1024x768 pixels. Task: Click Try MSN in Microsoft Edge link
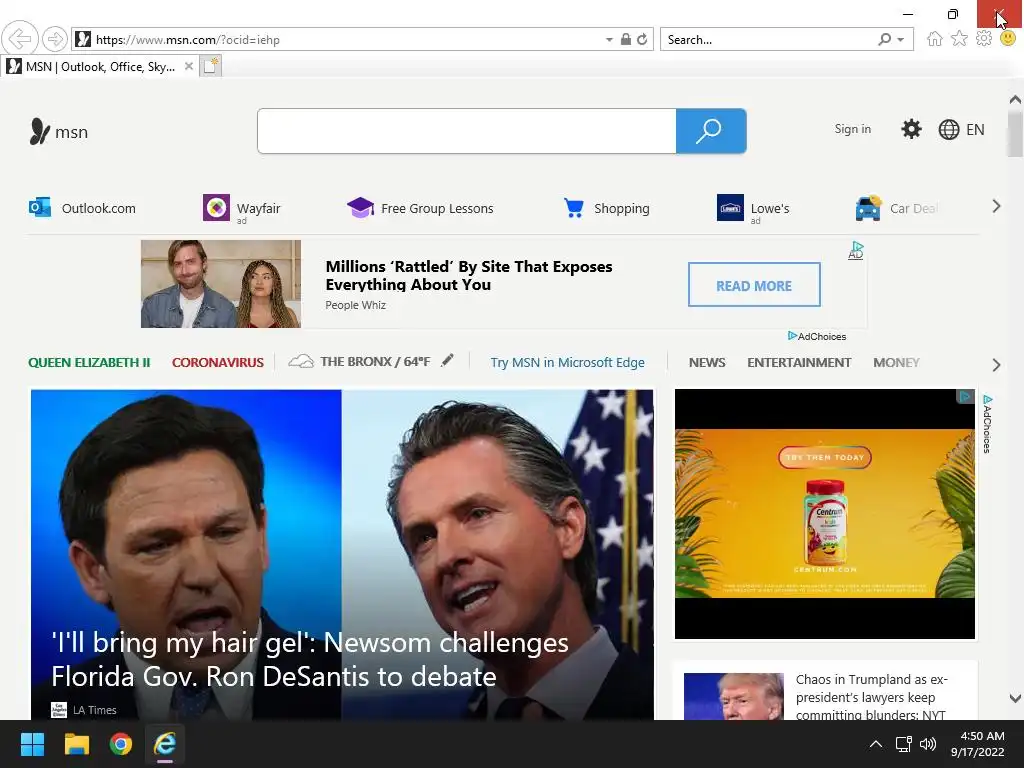pyautogui.click(x=568, y=362)
